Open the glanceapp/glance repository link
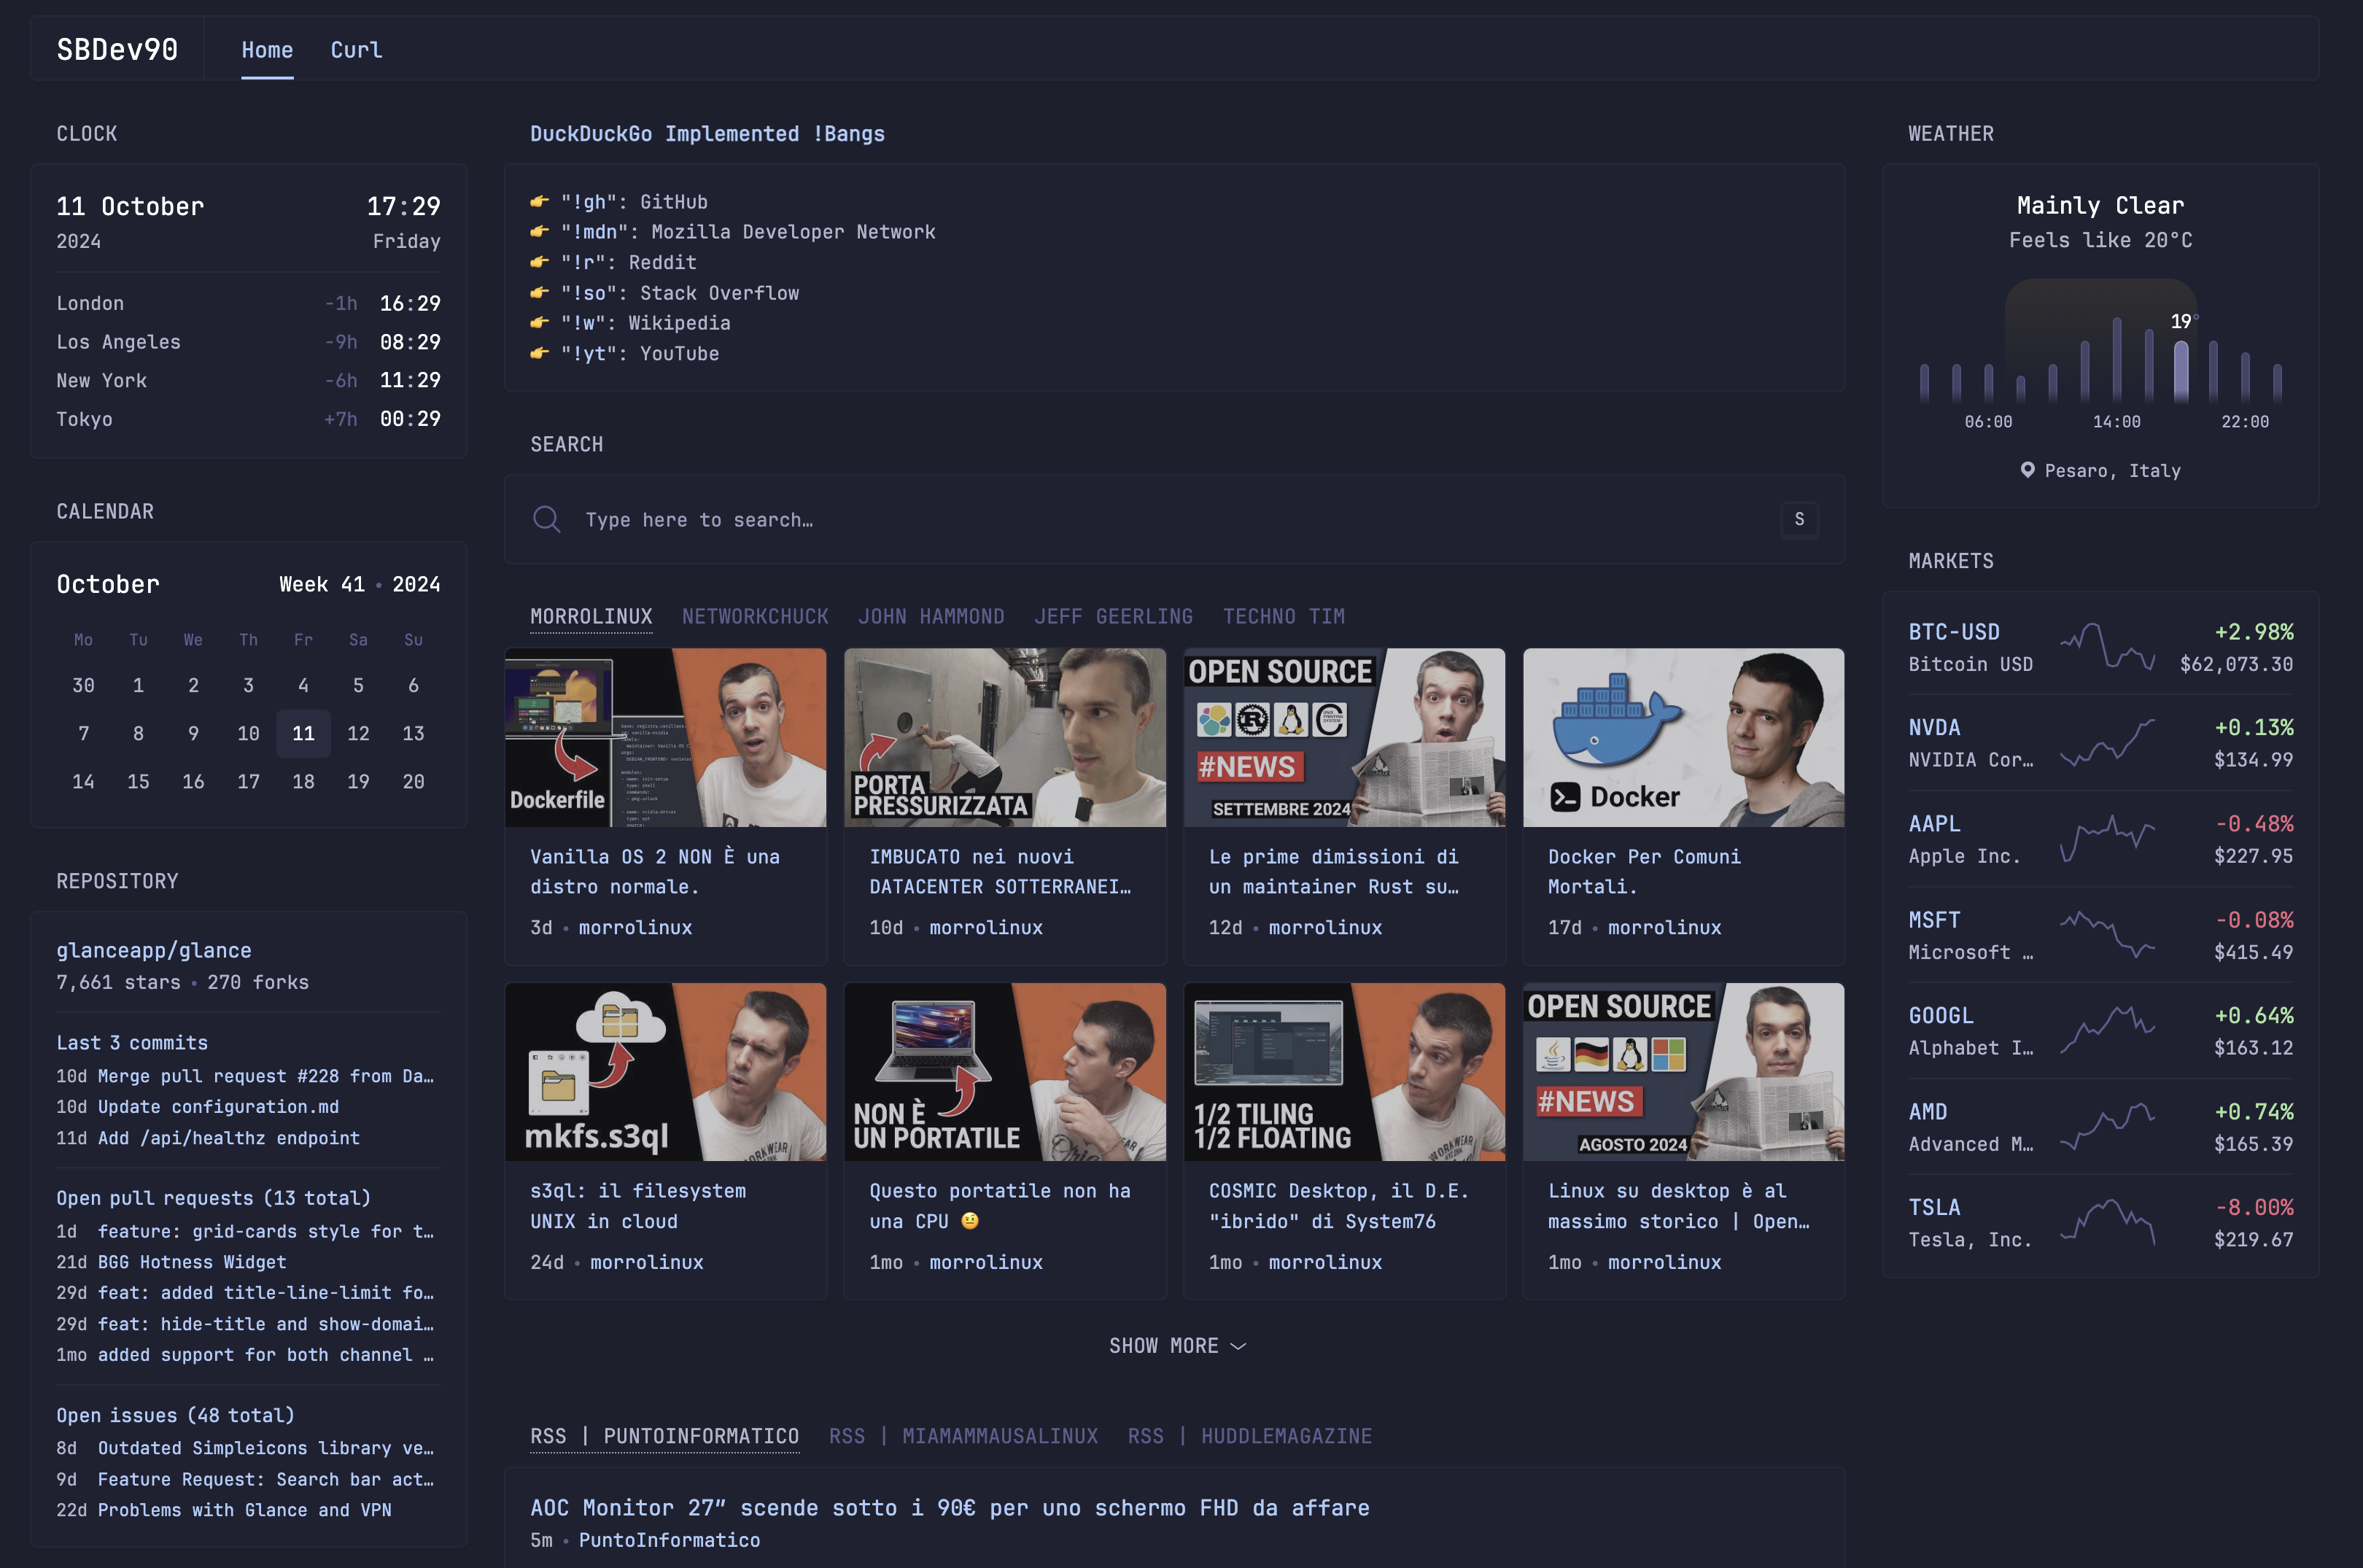This screenshot has width=2363, height=1568. [x=154, y=950]
